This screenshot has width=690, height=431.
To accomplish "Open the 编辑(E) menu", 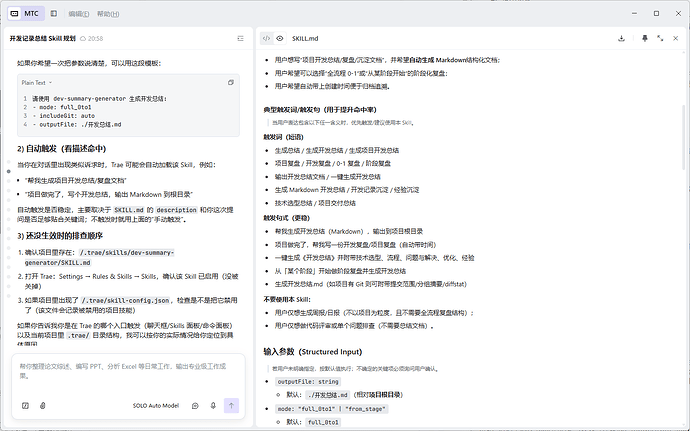I will pyautogui.click(x=79, y=14).
